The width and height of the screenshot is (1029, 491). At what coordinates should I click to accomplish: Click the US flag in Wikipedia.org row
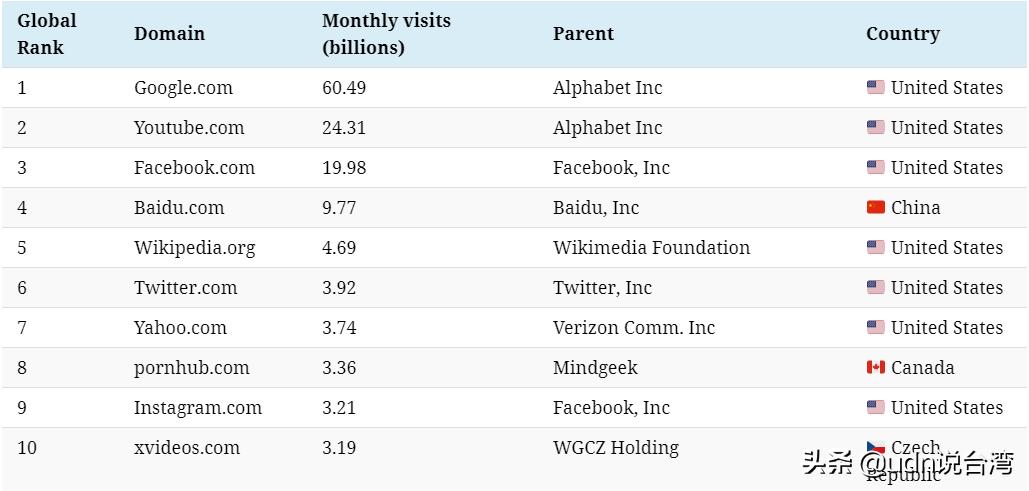875,247
